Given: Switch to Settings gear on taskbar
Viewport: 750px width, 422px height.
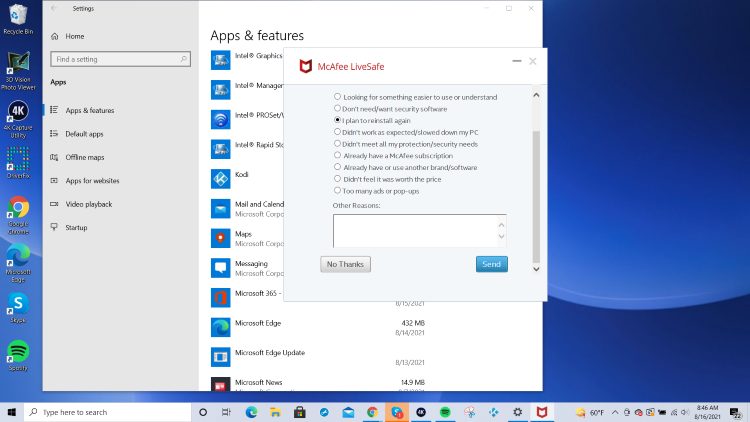Looking at the screenshot, I should click(x=518, y=412).
